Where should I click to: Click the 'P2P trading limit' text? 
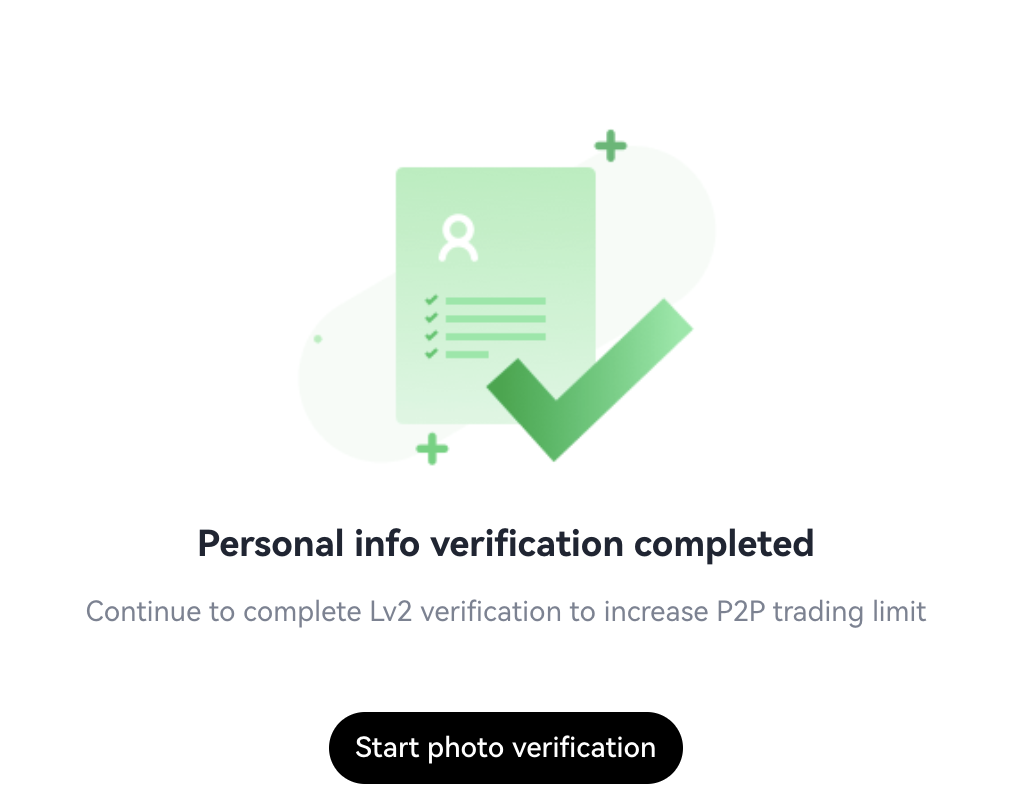(x=821, y=612)
